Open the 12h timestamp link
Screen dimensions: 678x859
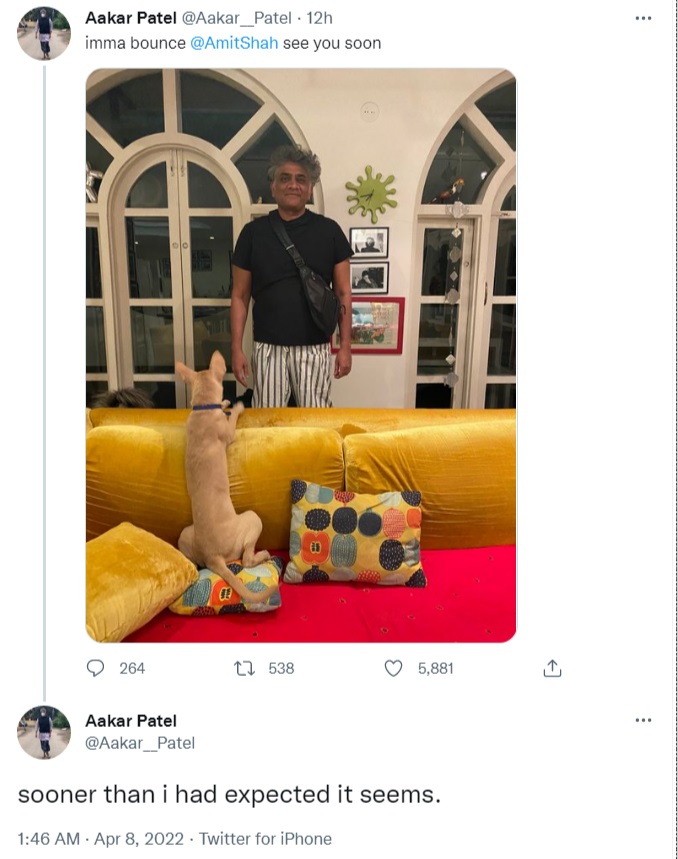click(319, 18)
